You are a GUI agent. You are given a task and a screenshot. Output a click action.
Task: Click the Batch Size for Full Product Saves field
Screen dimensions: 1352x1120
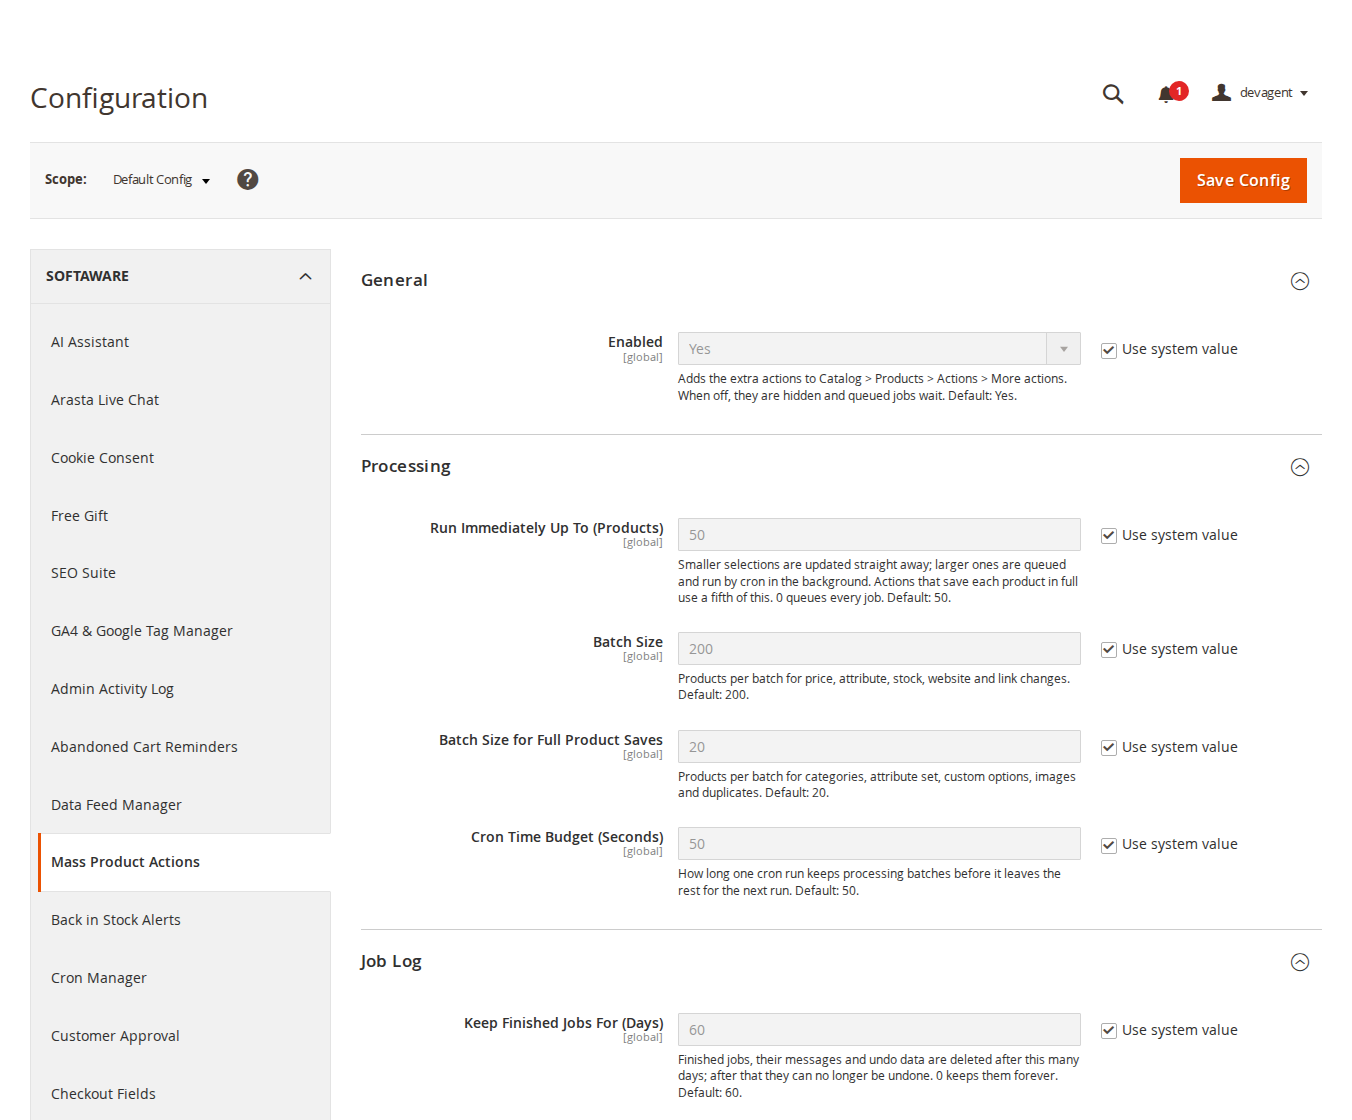[x=879, y=747]
